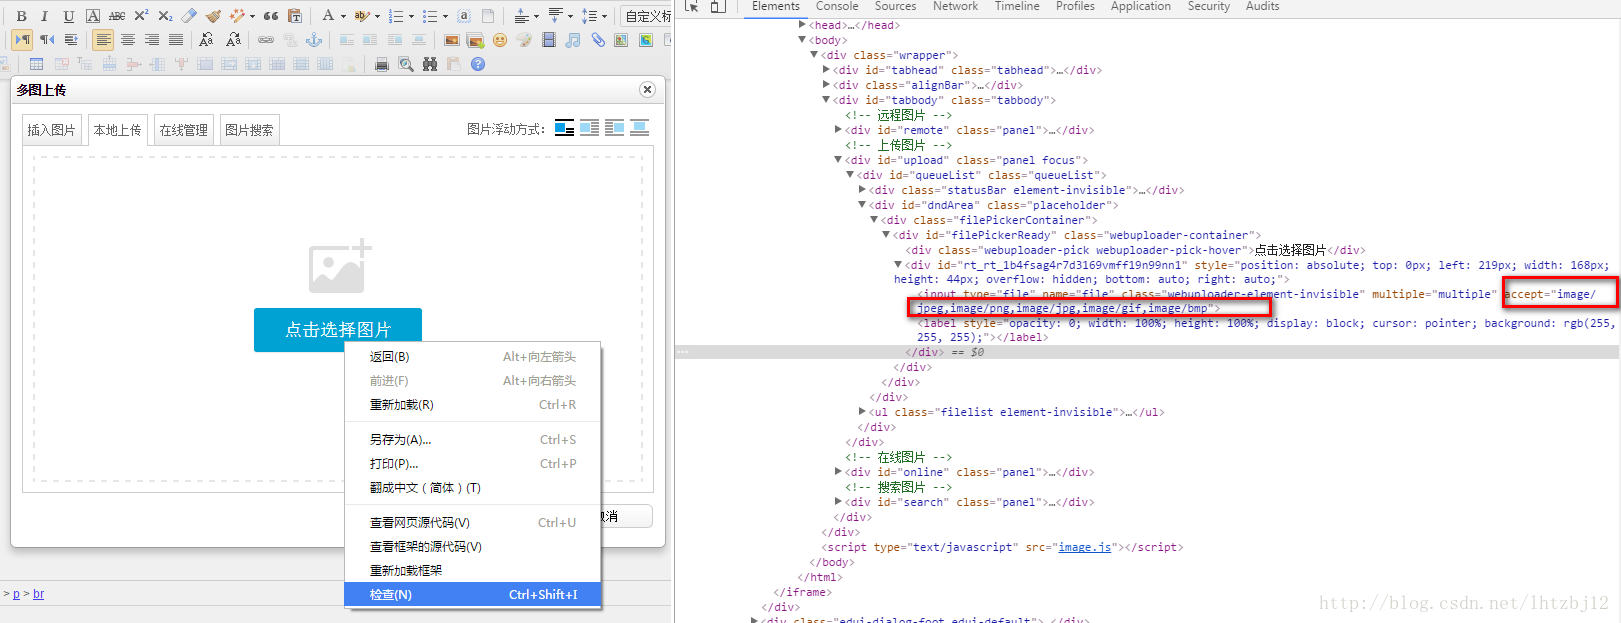Screen dimensions: 1621x623
Task: Insert an anchor with the anchor icon
Action: click(314, 40)
